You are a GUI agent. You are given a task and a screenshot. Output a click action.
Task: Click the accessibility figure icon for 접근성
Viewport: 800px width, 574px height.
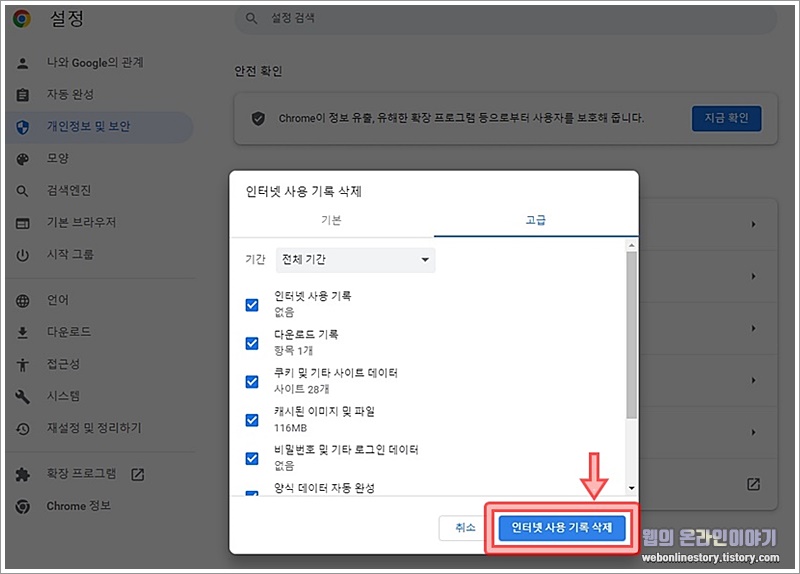point(22,365)
